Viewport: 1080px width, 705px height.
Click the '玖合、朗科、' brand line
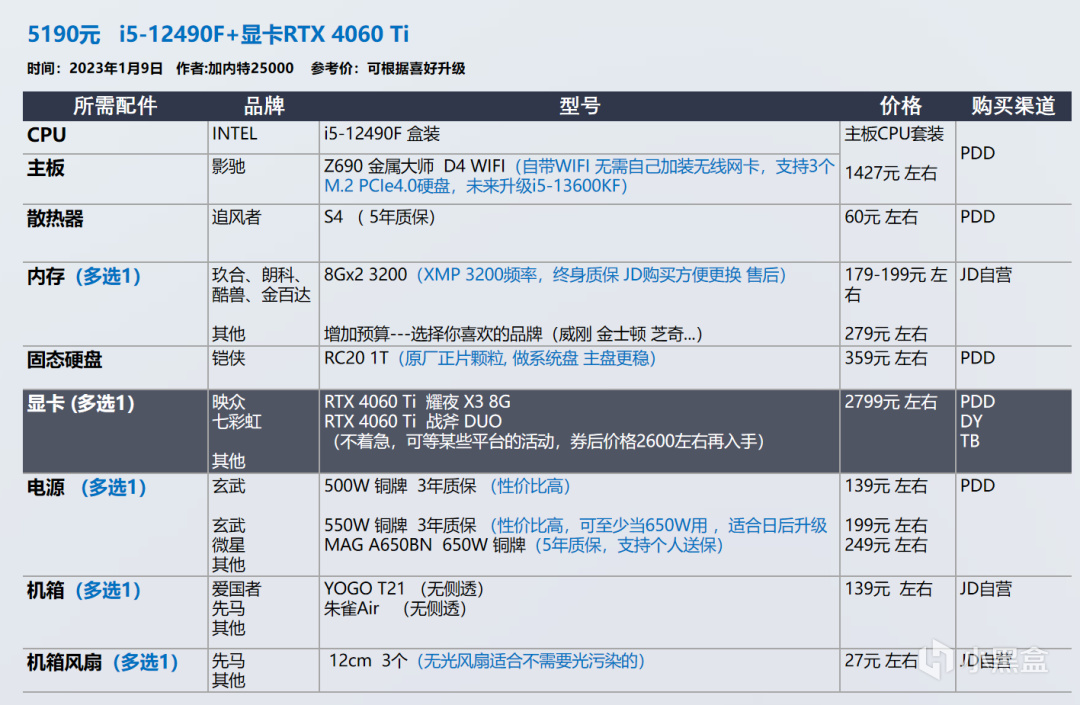[258, 275]
